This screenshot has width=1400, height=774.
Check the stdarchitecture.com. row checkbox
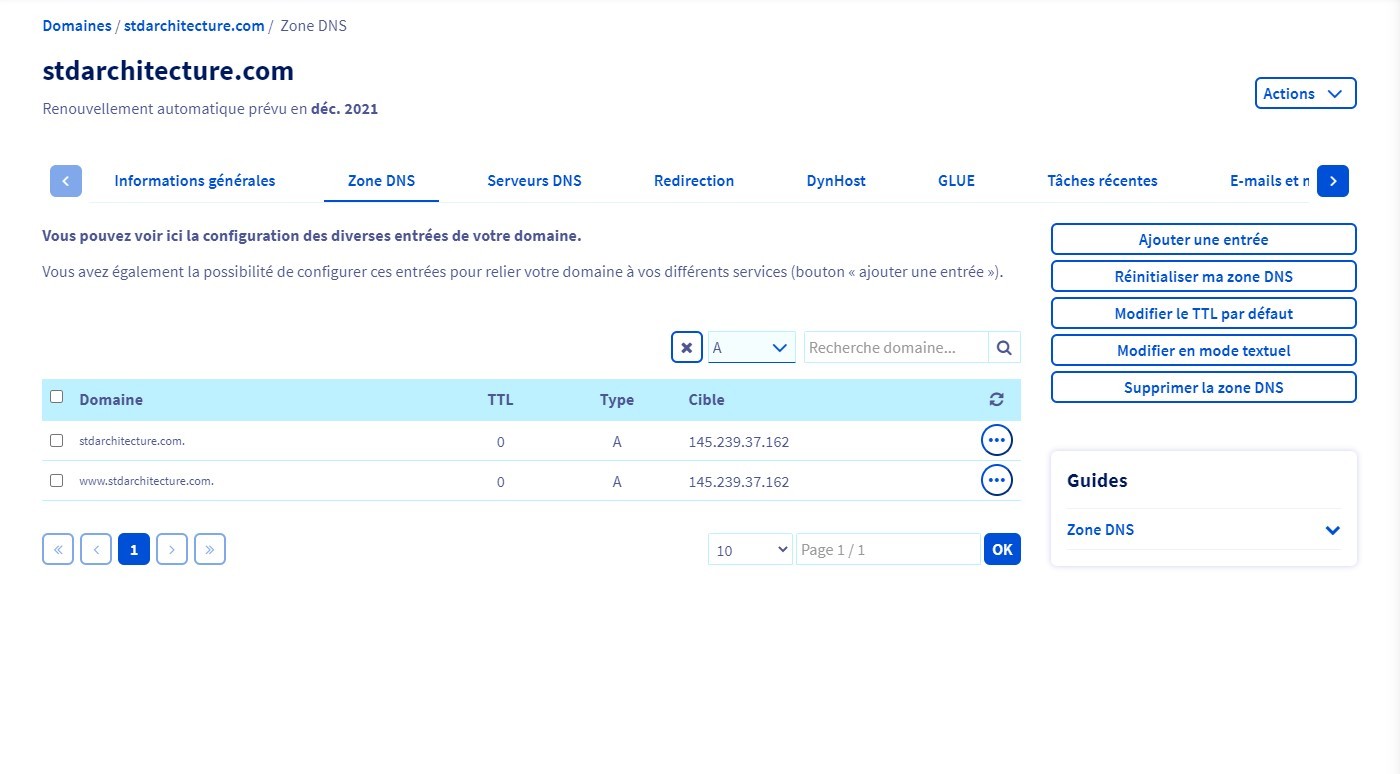[x=57, y=440]
